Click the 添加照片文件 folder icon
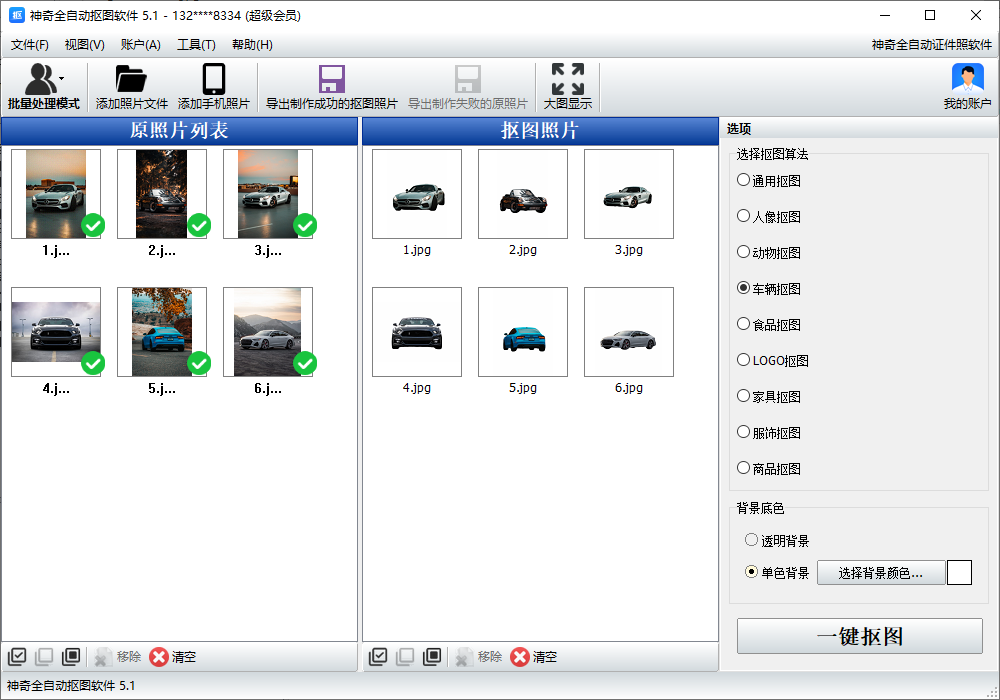Viewport: 1000px width, 700px height. [x=131, y=80]
